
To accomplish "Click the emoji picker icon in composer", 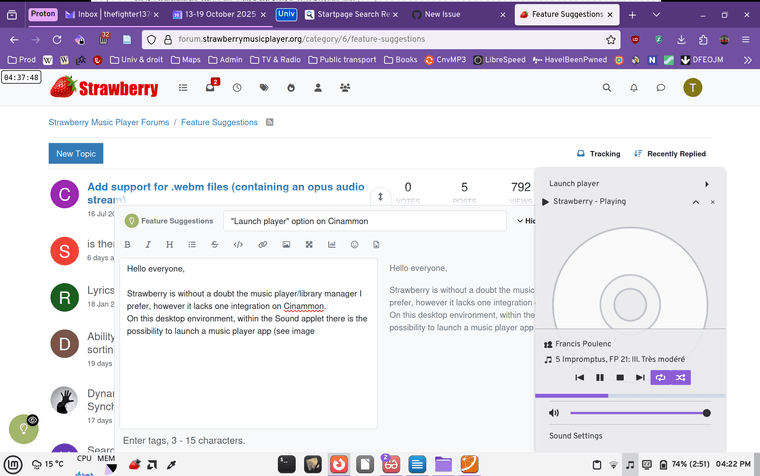I will pos(354,245).
